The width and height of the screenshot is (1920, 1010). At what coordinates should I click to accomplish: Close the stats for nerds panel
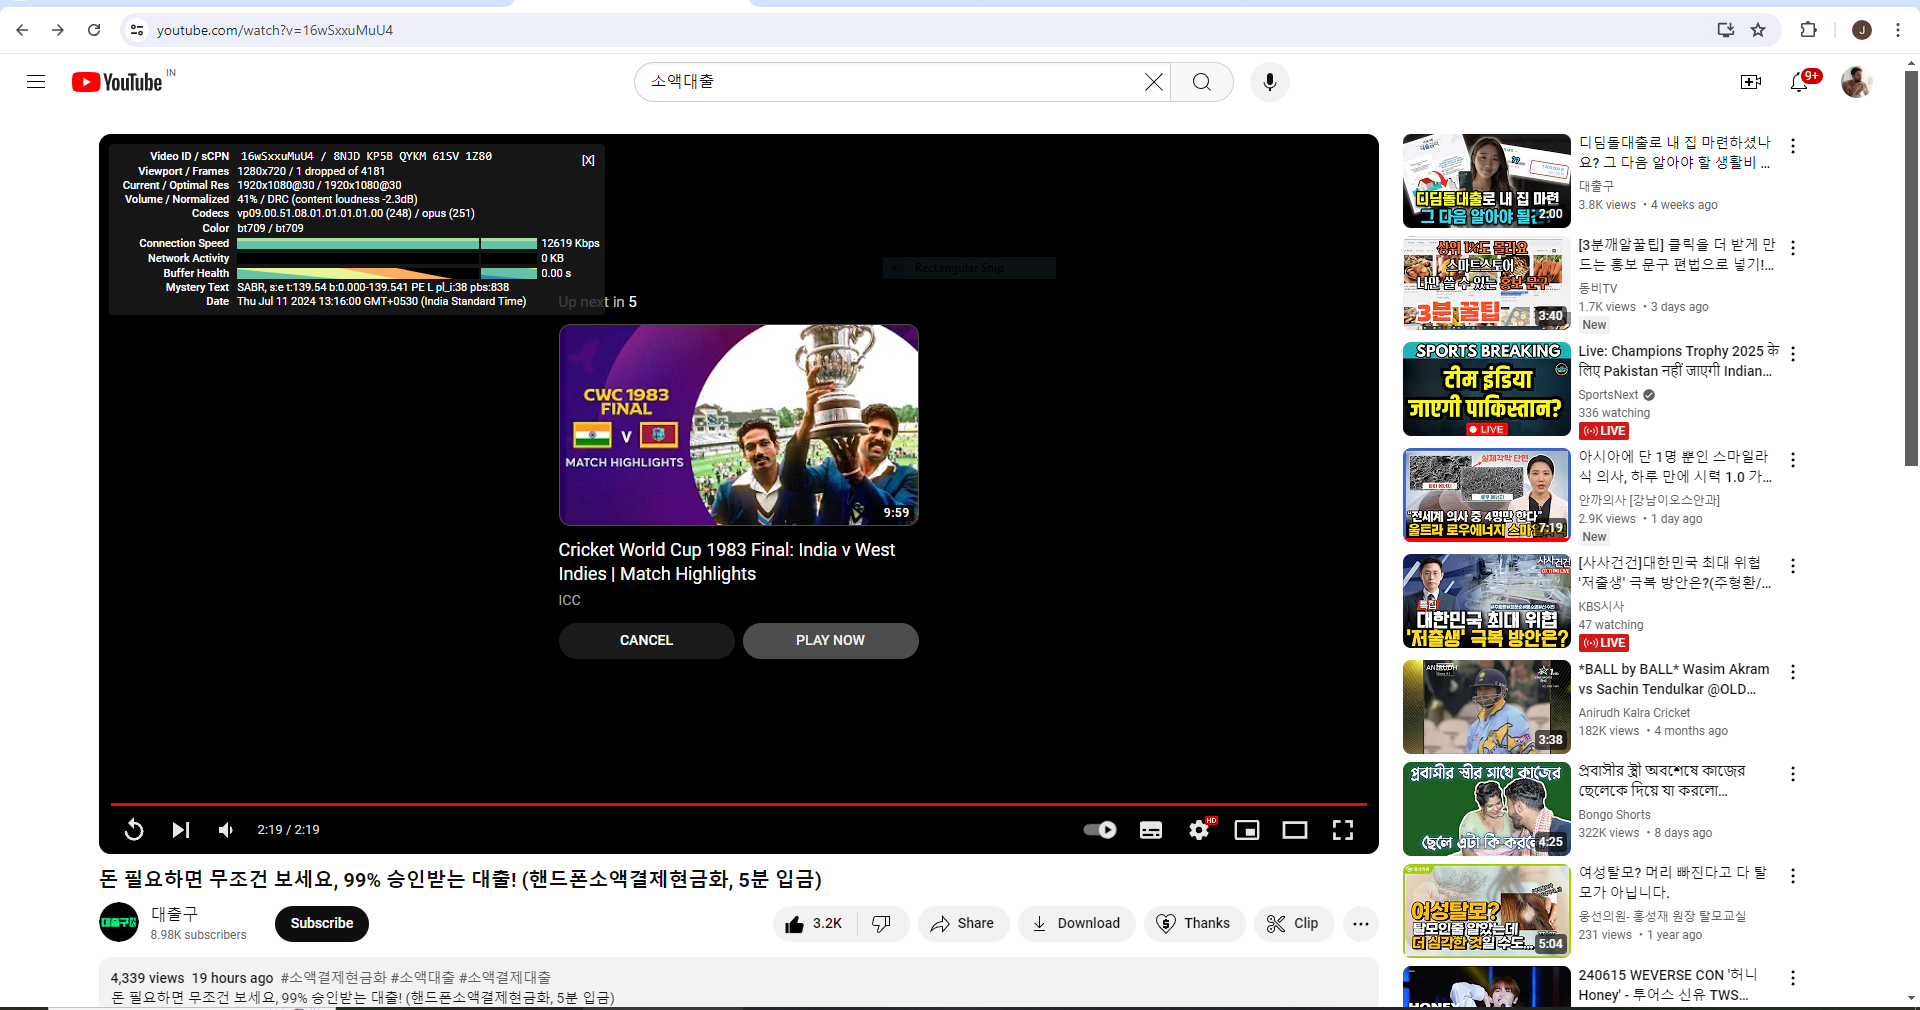(x=588, y=160)
